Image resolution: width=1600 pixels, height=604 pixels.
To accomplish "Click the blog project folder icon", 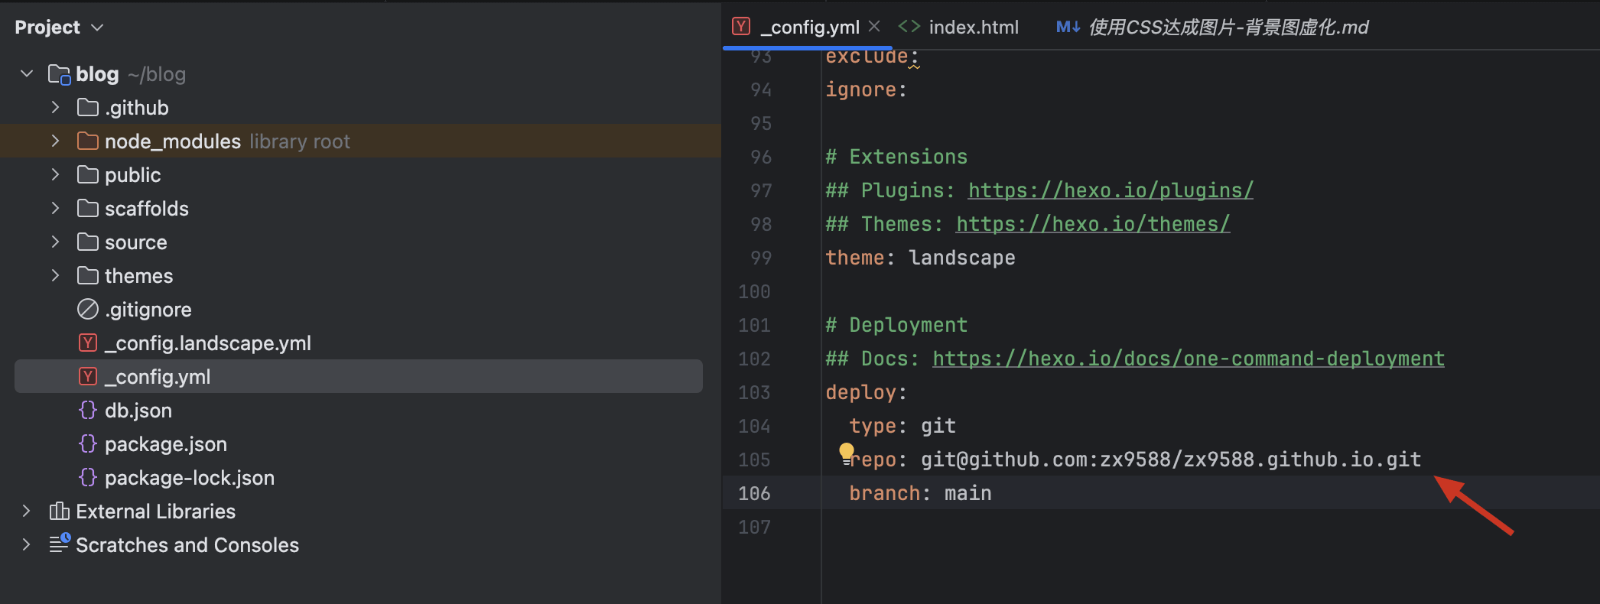I will click(x=60, y=74).
